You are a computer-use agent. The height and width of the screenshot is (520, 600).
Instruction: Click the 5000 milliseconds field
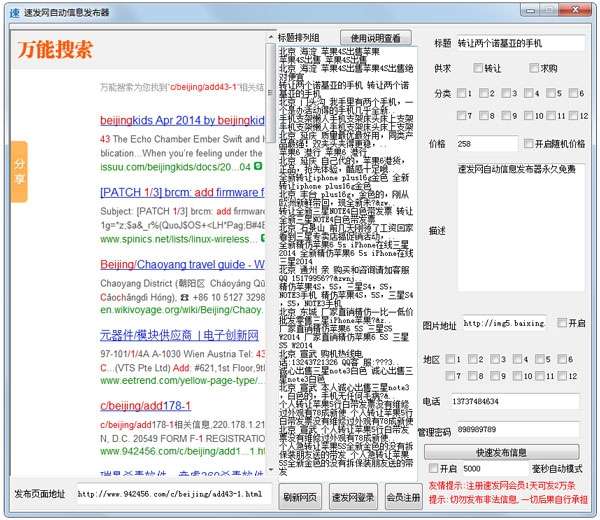tap(495, 468)
